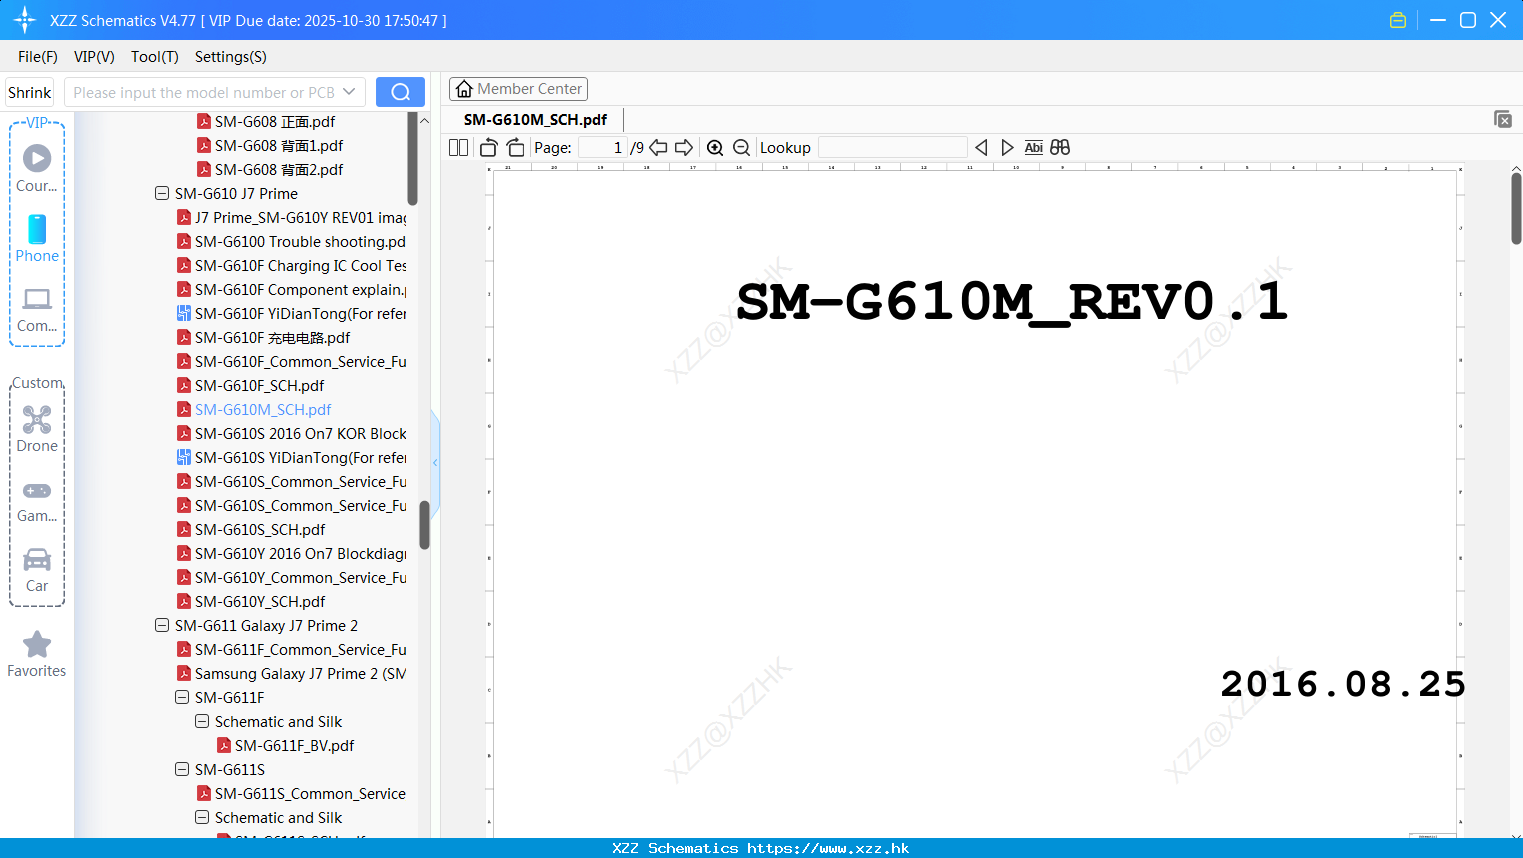Click the binoculars search icon
Screen dimensions: 1523x858
1060,148
